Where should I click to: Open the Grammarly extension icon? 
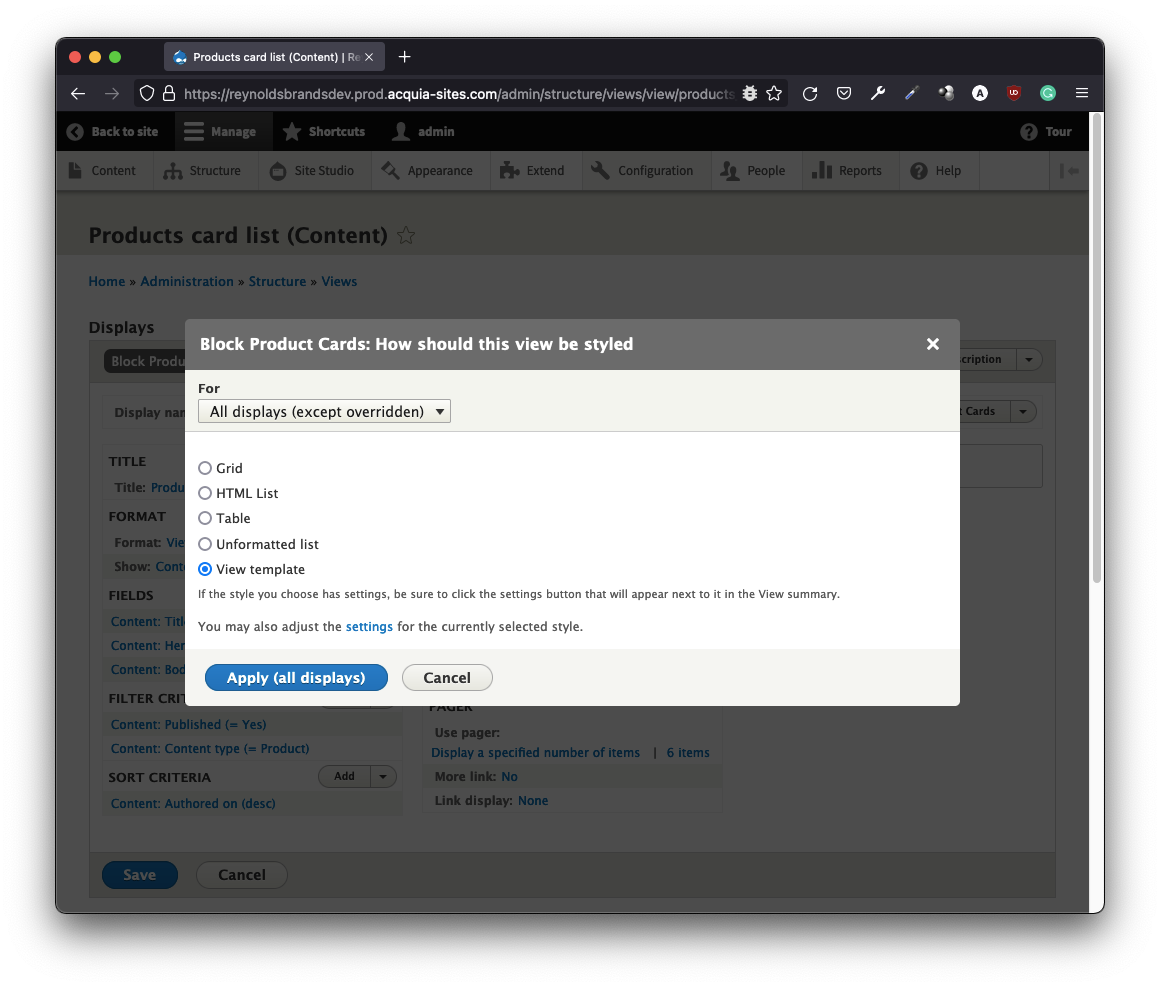coord(1048,93)
